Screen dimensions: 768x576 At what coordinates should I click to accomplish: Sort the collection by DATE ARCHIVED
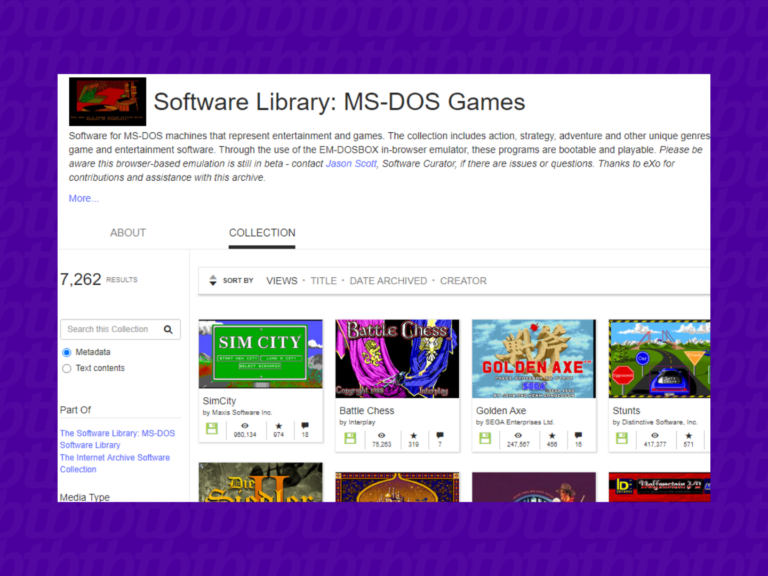click(388, 281)
